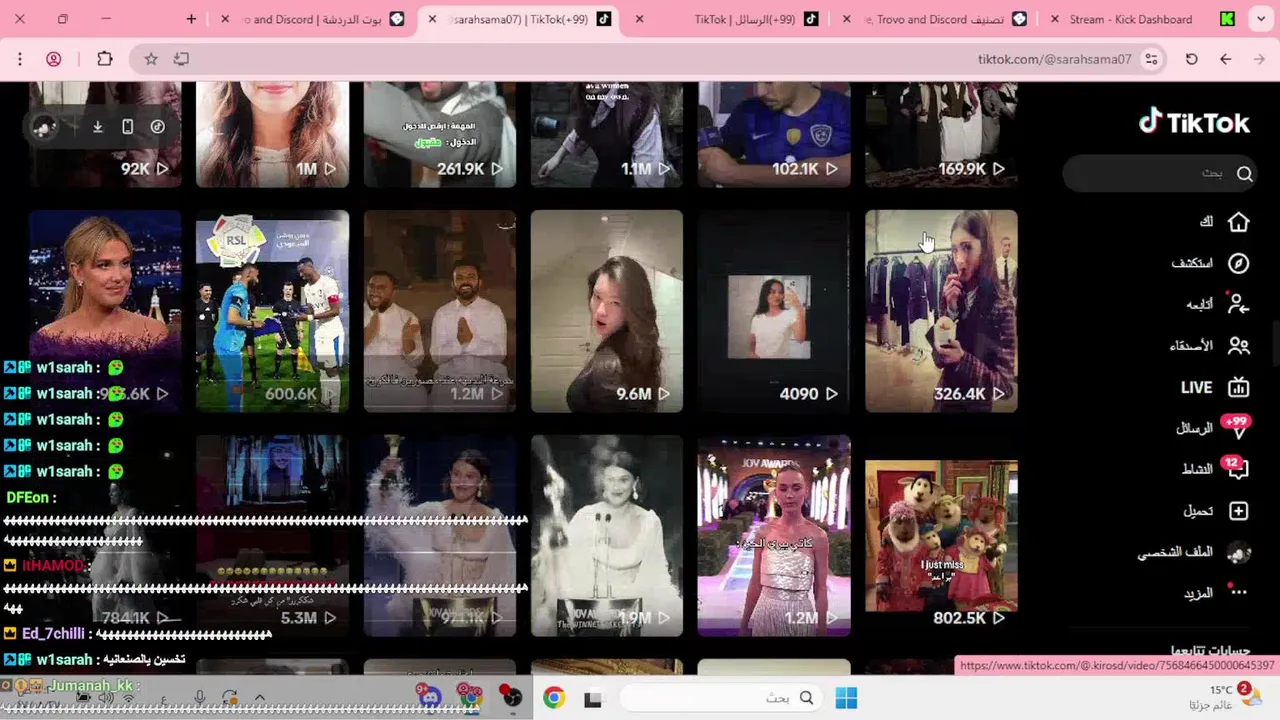Viewport: 1280px width, 720px height.
Task: Click the TikTok logo
Action: 1194,122
